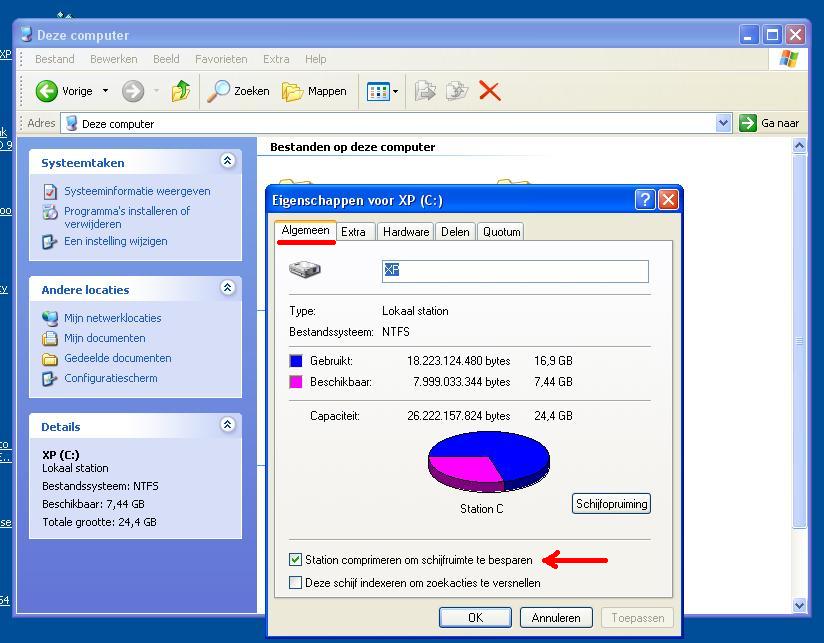Click the magenta Beschikbaar color swatch
Screen dimensions: 824x643
(296, 382)
